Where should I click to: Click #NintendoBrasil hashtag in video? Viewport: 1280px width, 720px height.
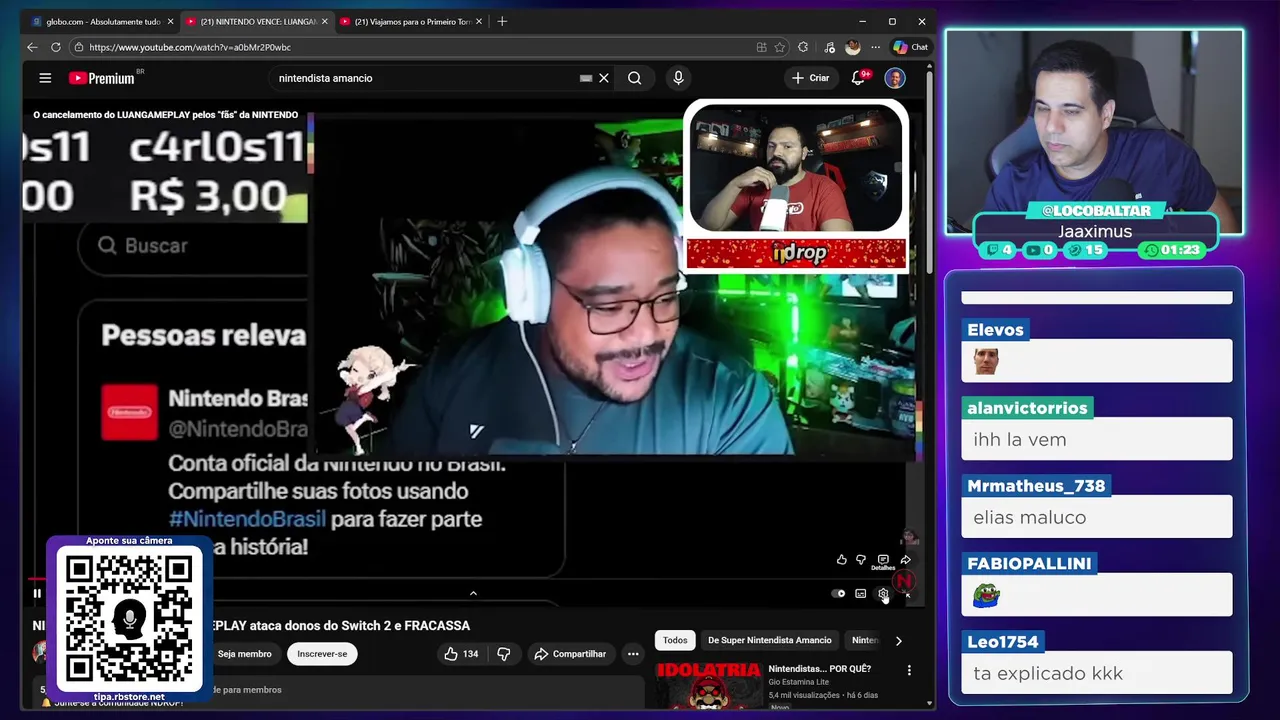point(247,519)
